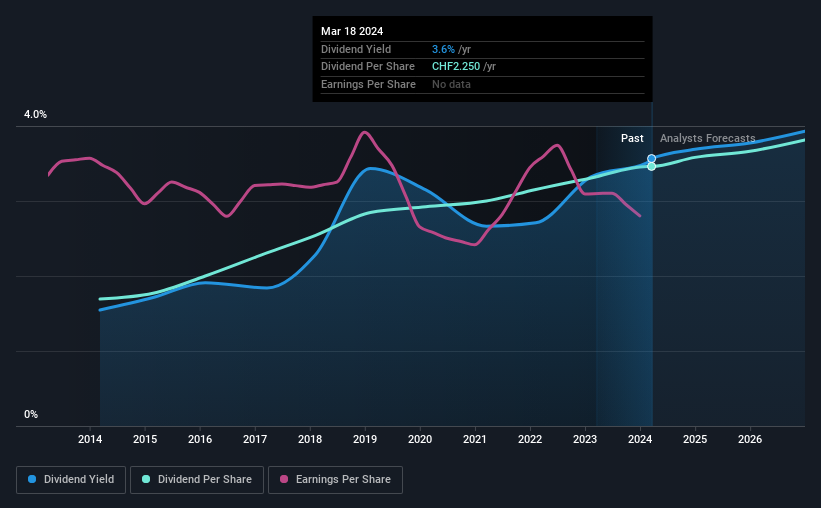Click the 2019 x-axis label
Viewport: 821px width, 508px height.
[365, 439]
